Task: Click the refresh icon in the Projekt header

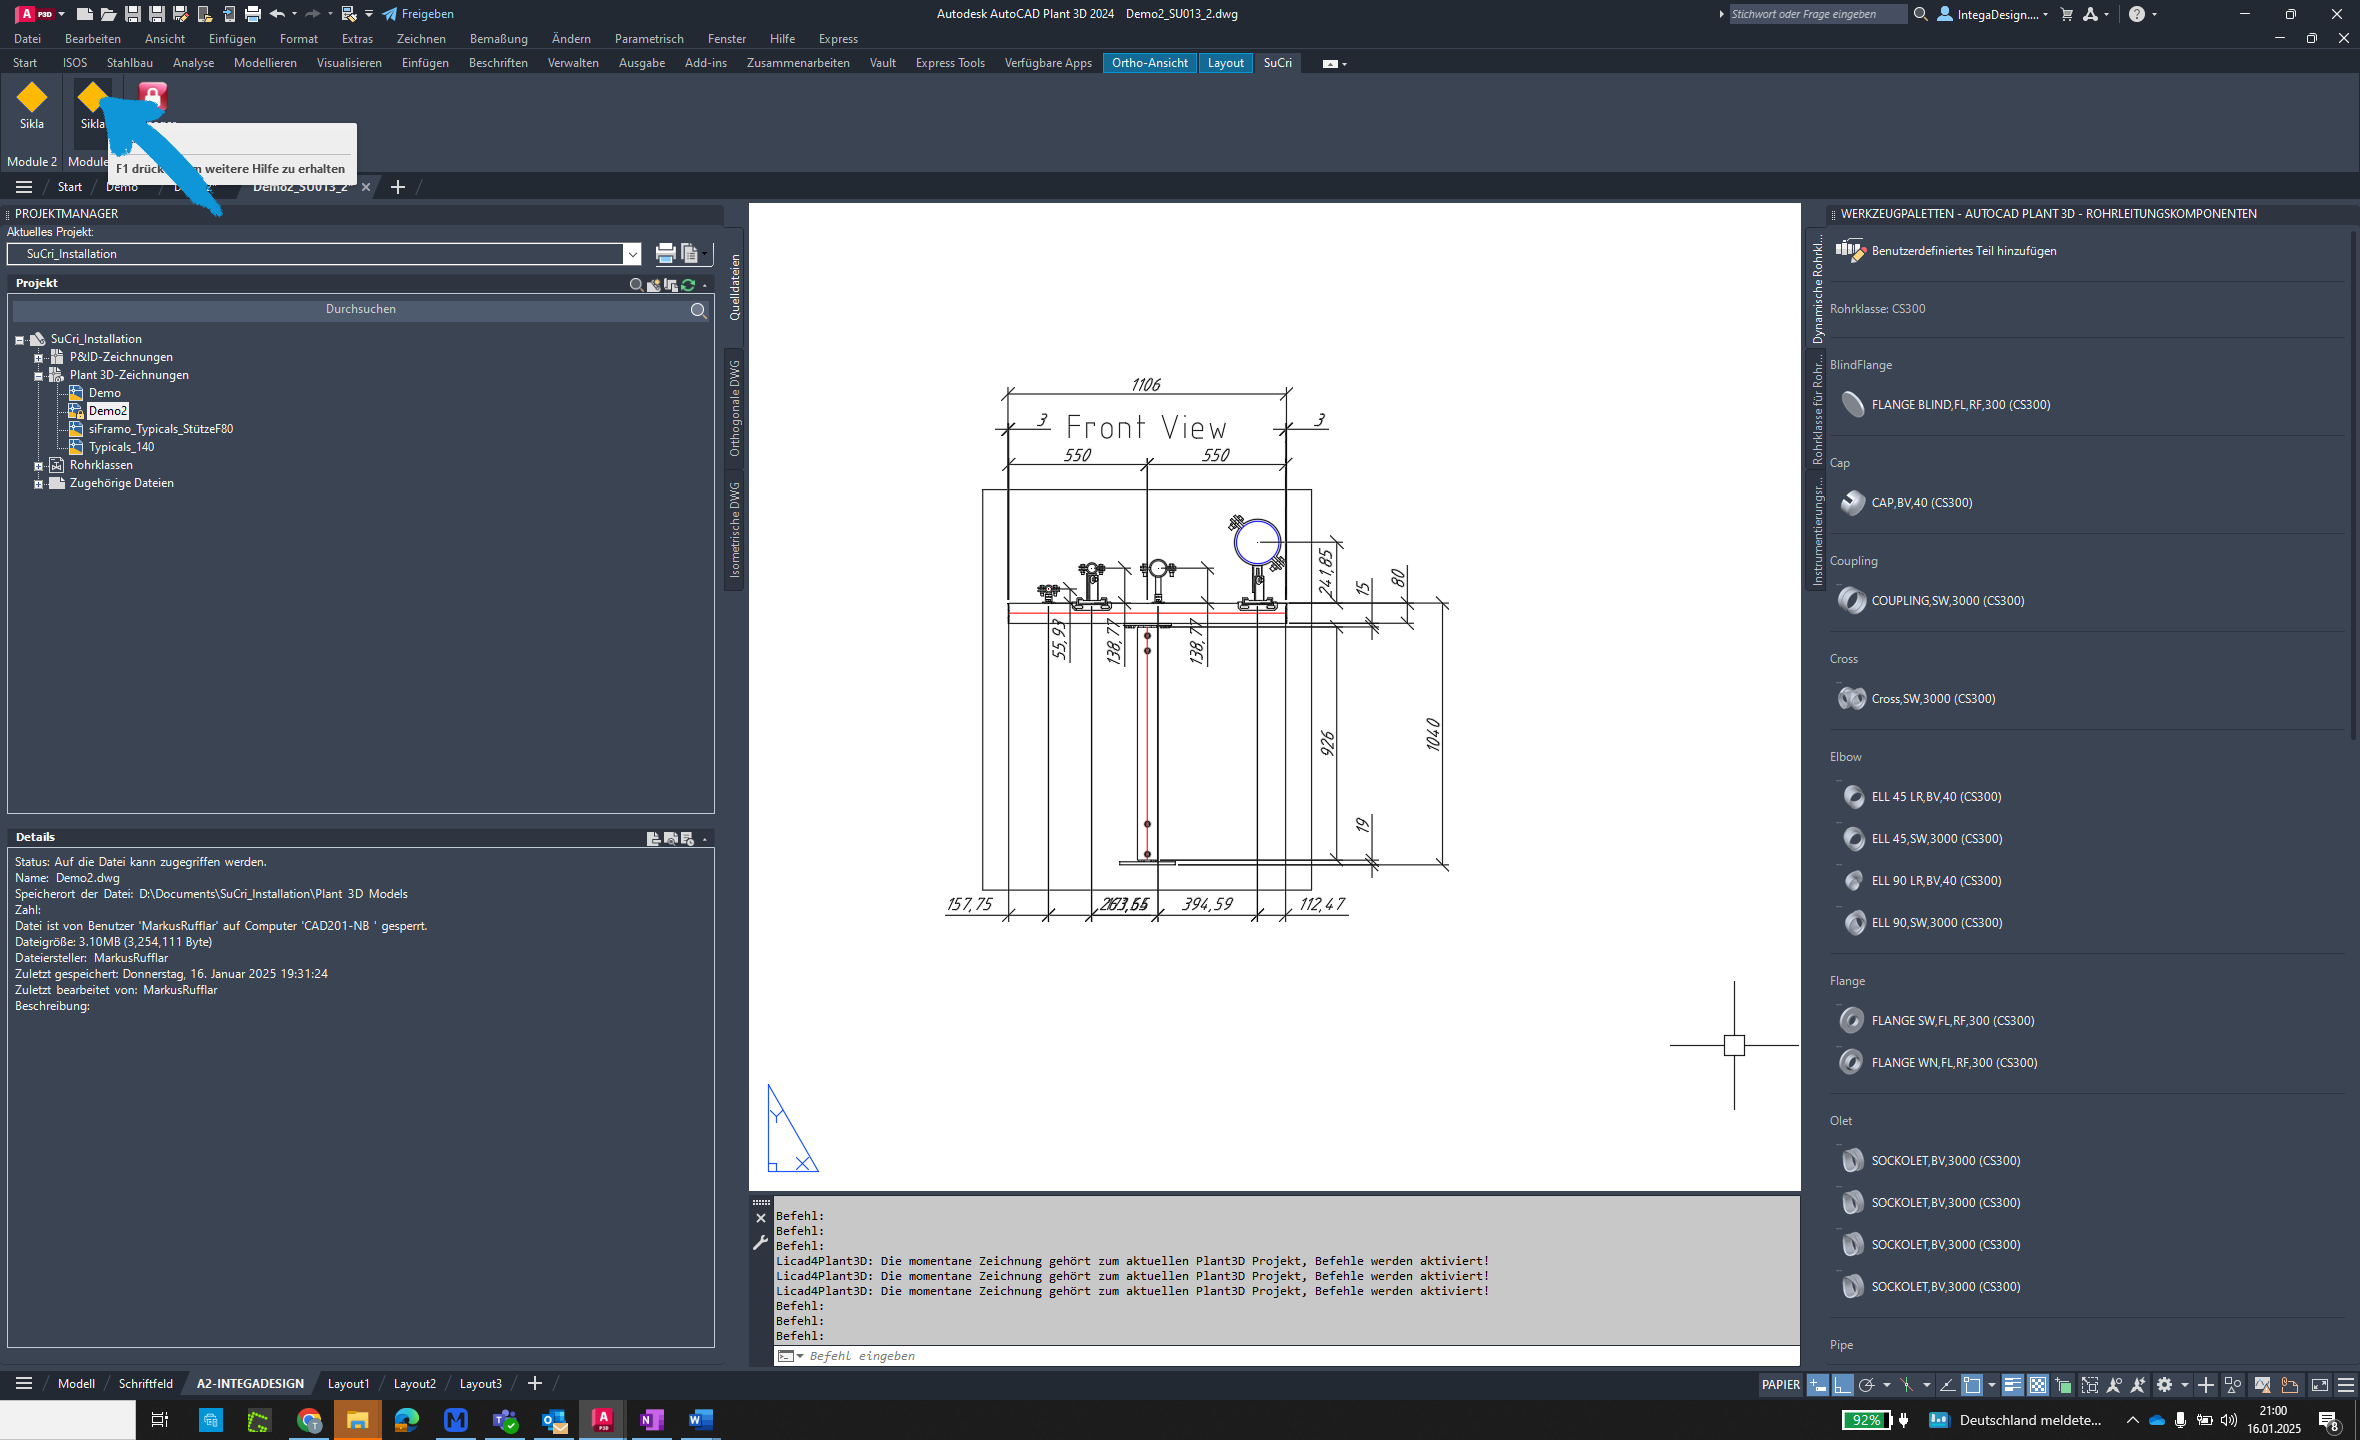Action: coord(688,284)
